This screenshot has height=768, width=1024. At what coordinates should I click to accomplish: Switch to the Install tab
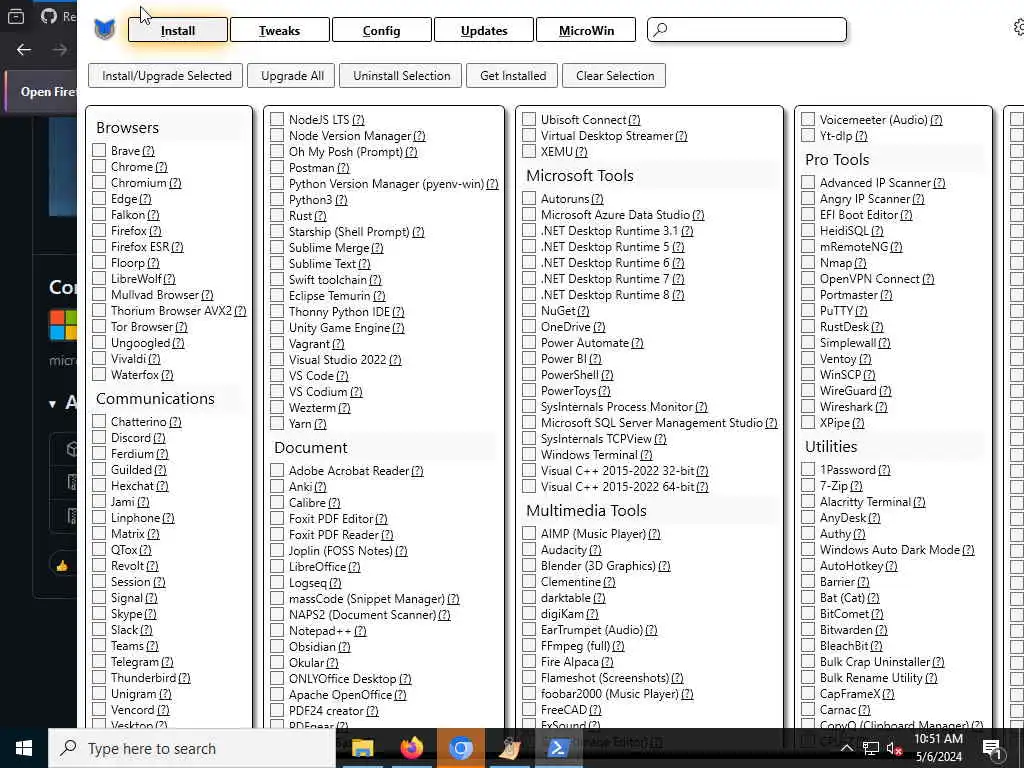coord(178,30)
